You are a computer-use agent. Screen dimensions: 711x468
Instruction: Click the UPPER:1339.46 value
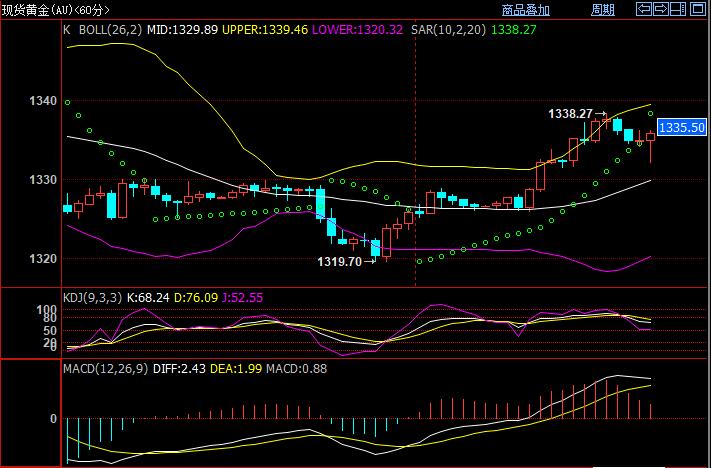click(x=265, y=30)
